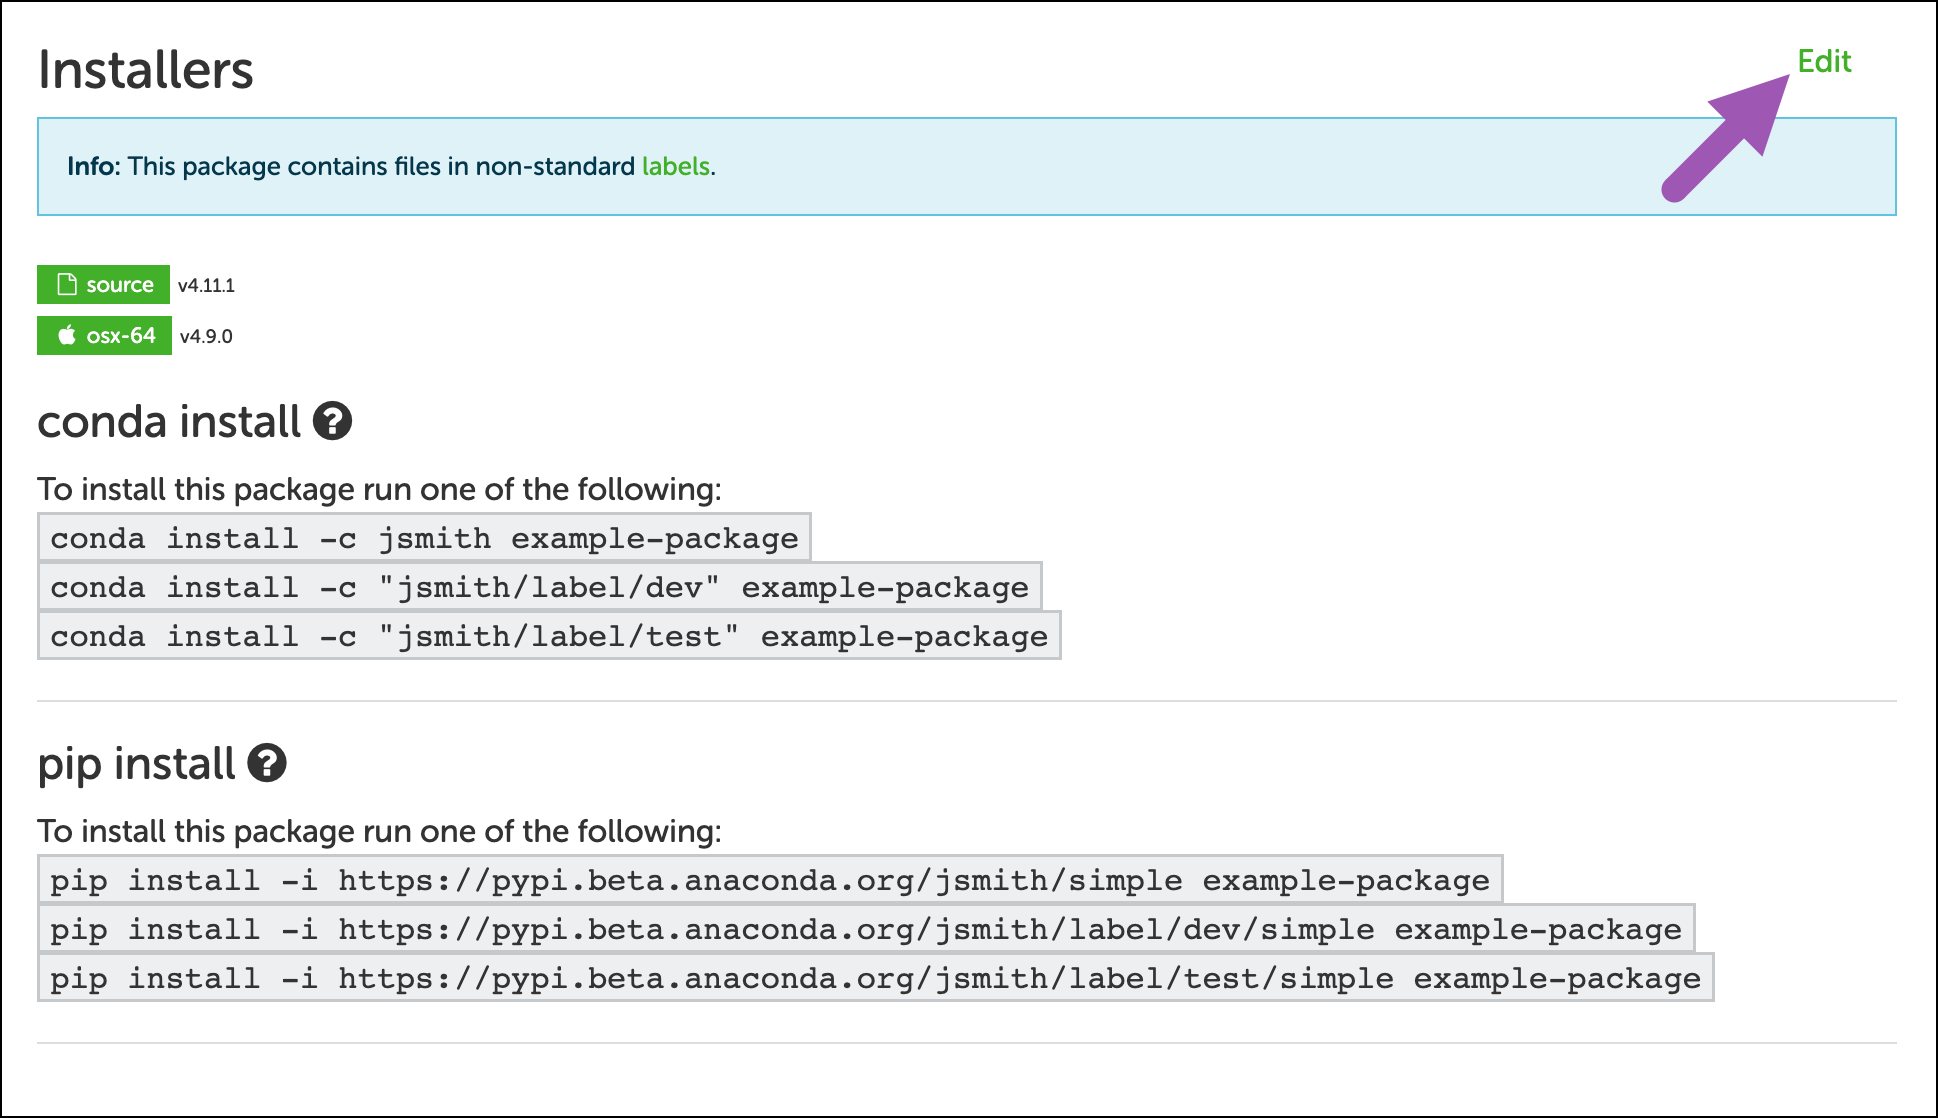This screenshot has height=1118, width=1938.
Task: Click the pip jsmith/simple install command
Action: pos(769,880)
